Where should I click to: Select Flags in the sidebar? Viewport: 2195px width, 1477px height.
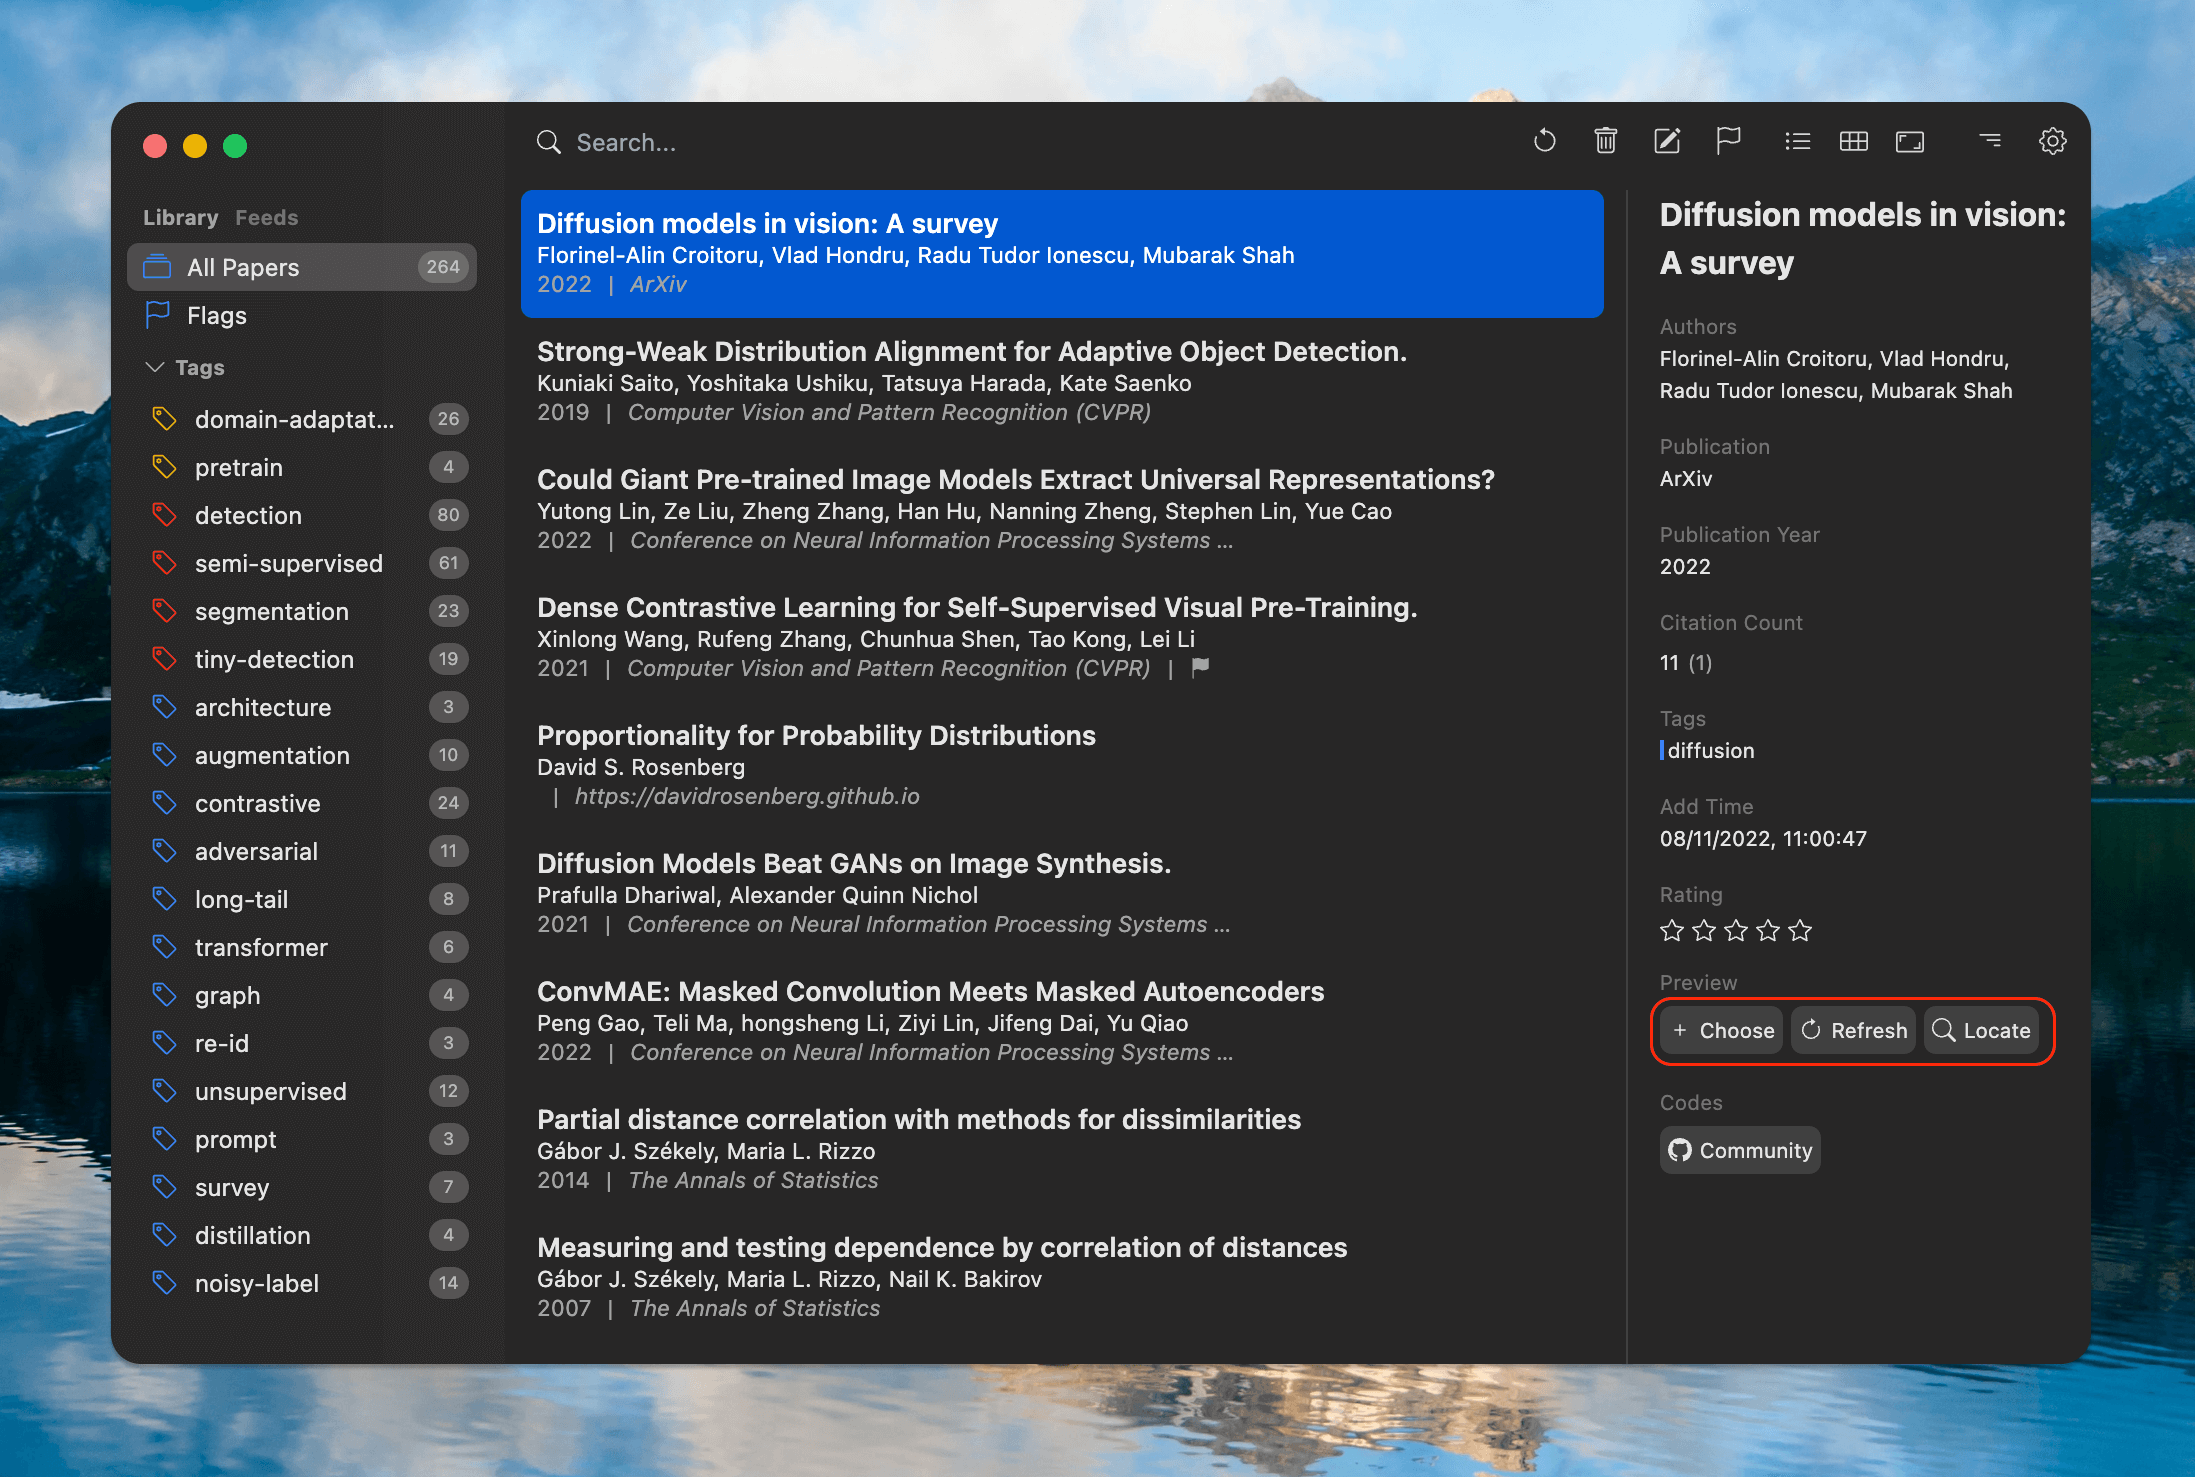pos(217,316)
